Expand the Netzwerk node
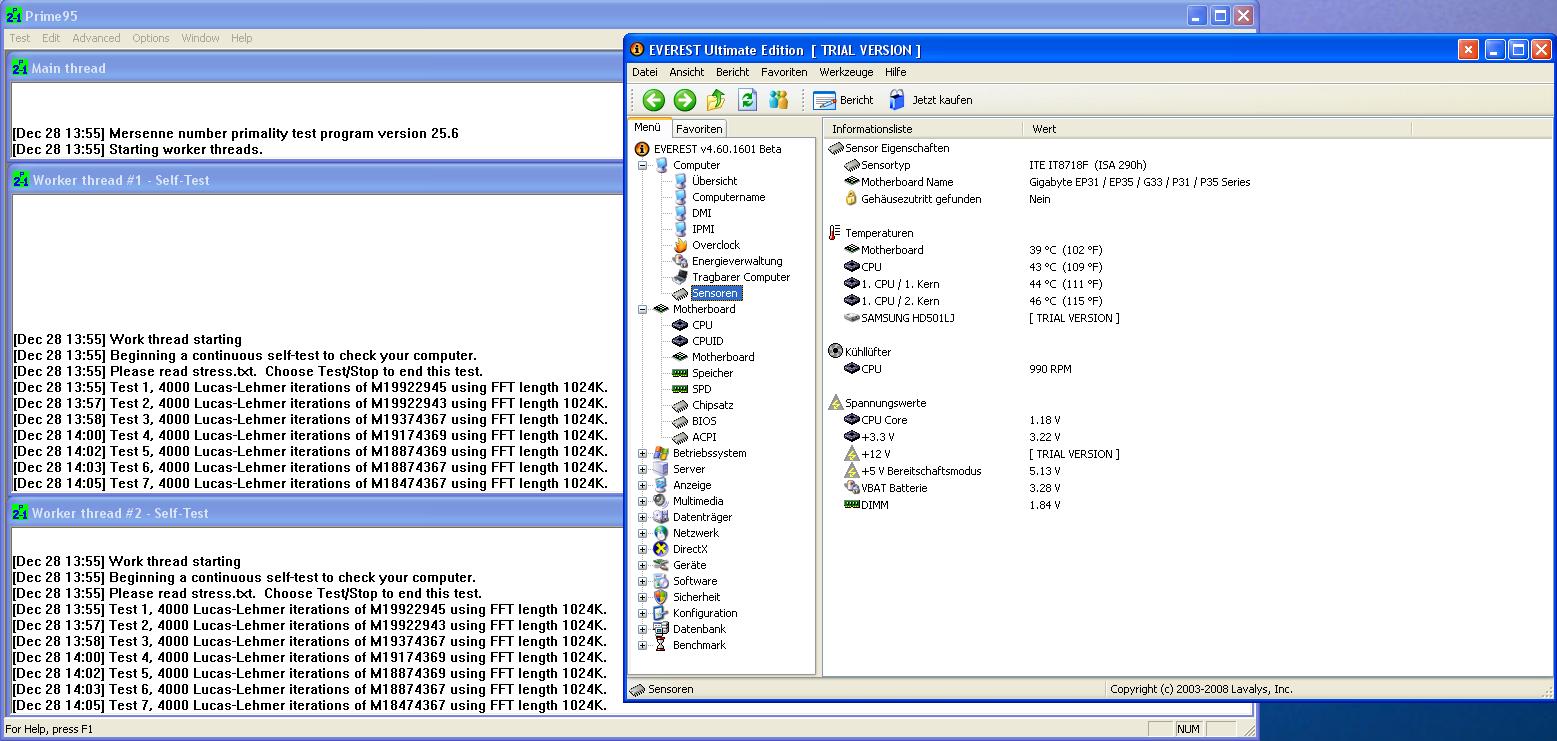This screenshot has width=1557, height=741. coord(642,533)
